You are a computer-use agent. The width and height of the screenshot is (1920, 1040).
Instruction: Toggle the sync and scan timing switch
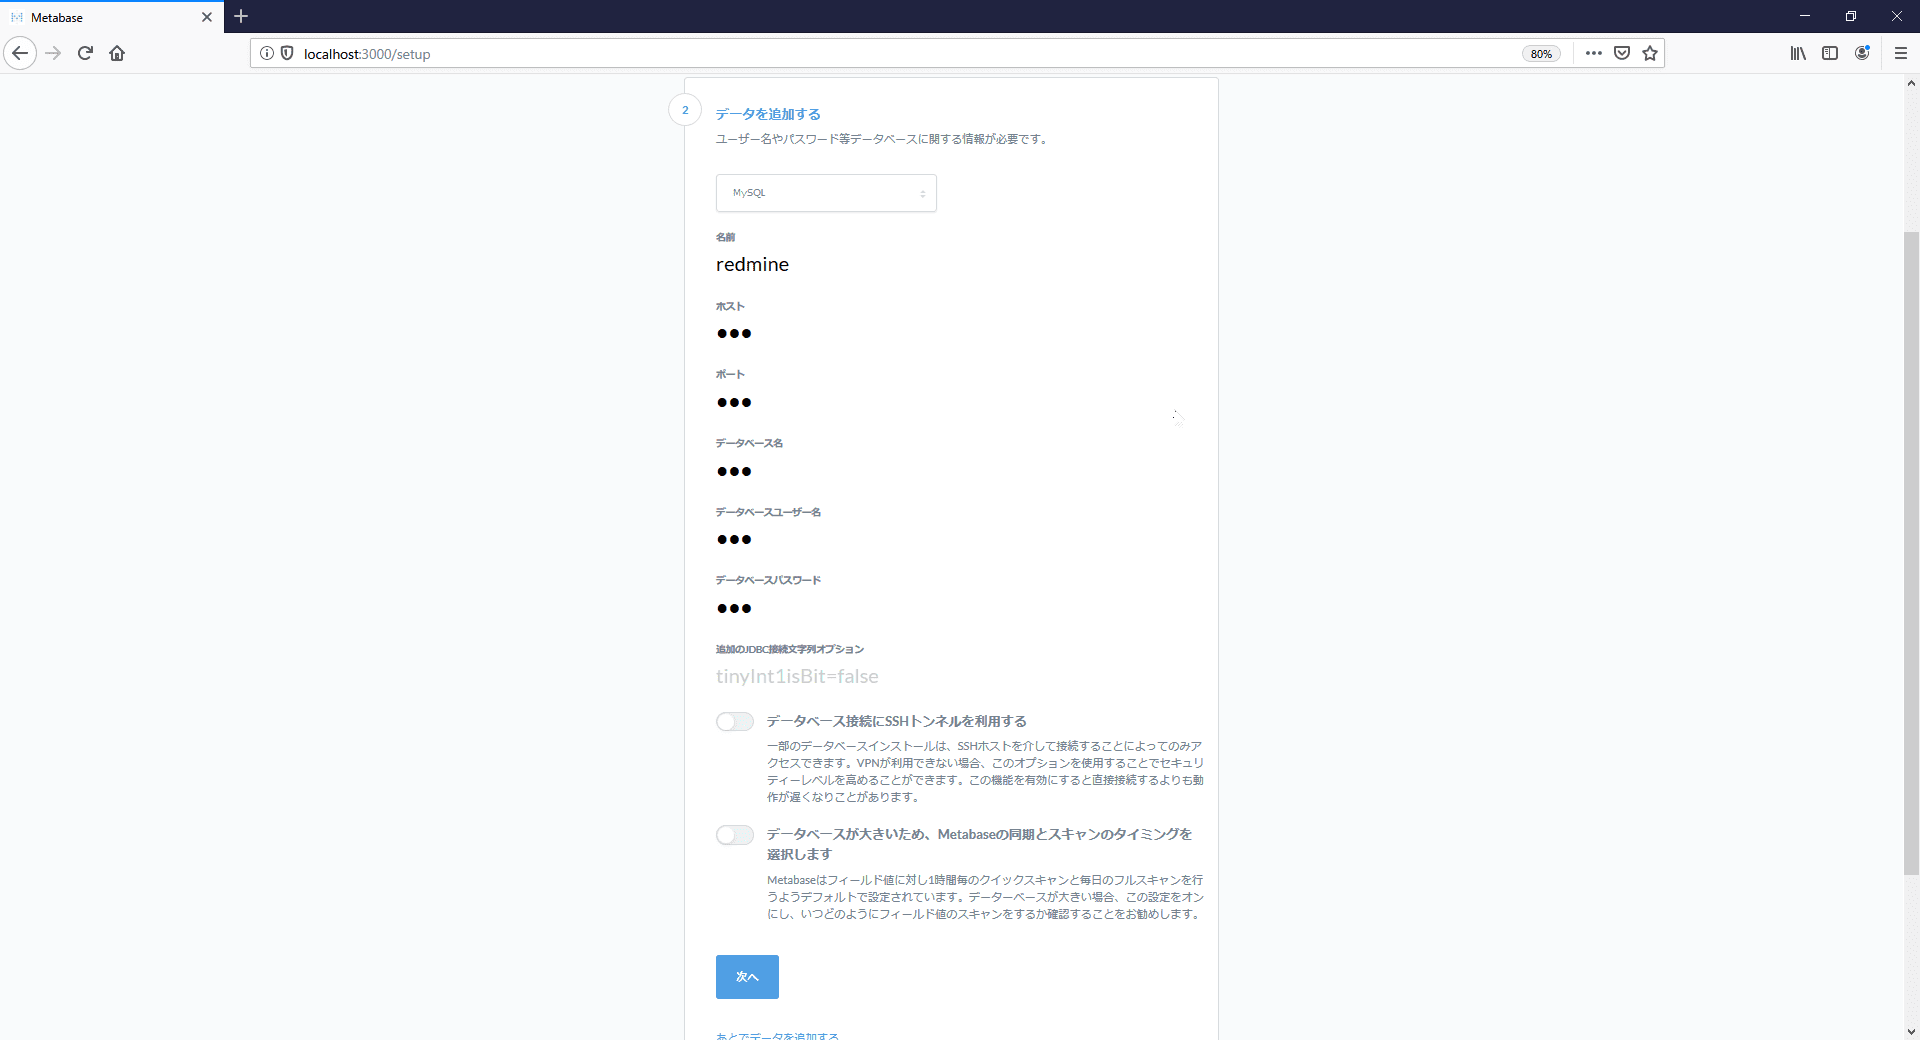tap(735, 835)
